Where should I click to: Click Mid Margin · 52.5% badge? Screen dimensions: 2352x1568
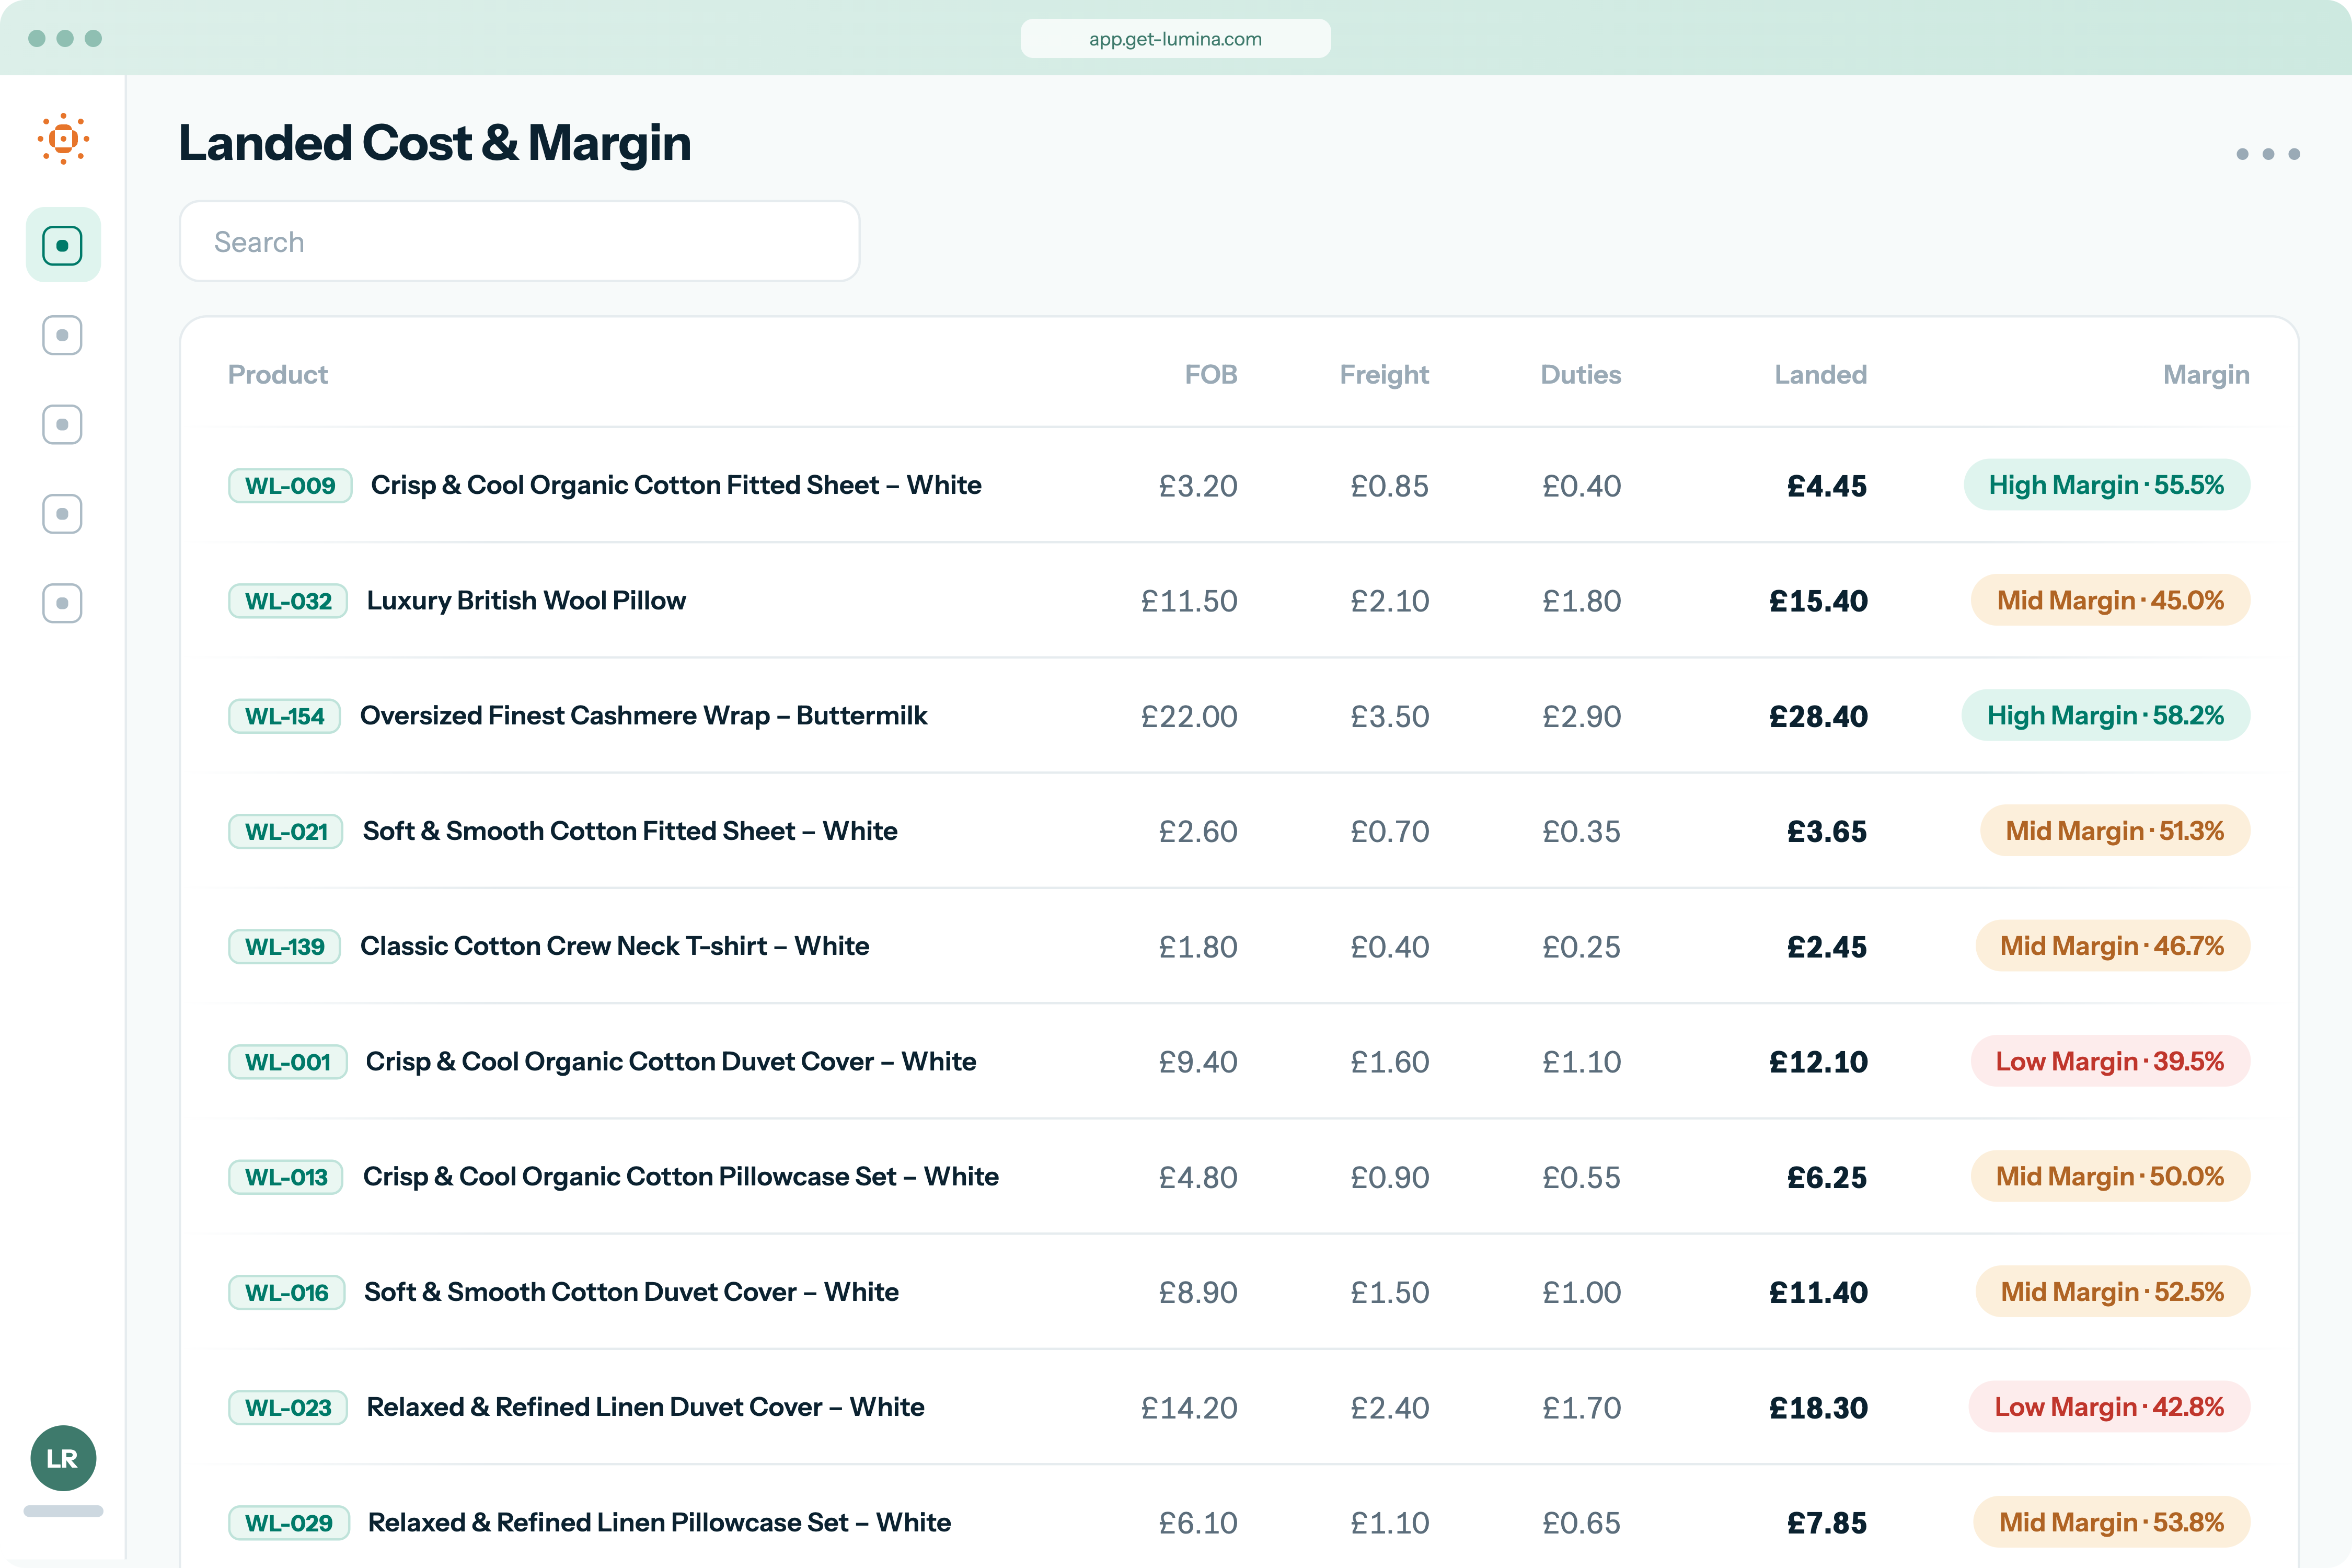click(2112, 1292)
